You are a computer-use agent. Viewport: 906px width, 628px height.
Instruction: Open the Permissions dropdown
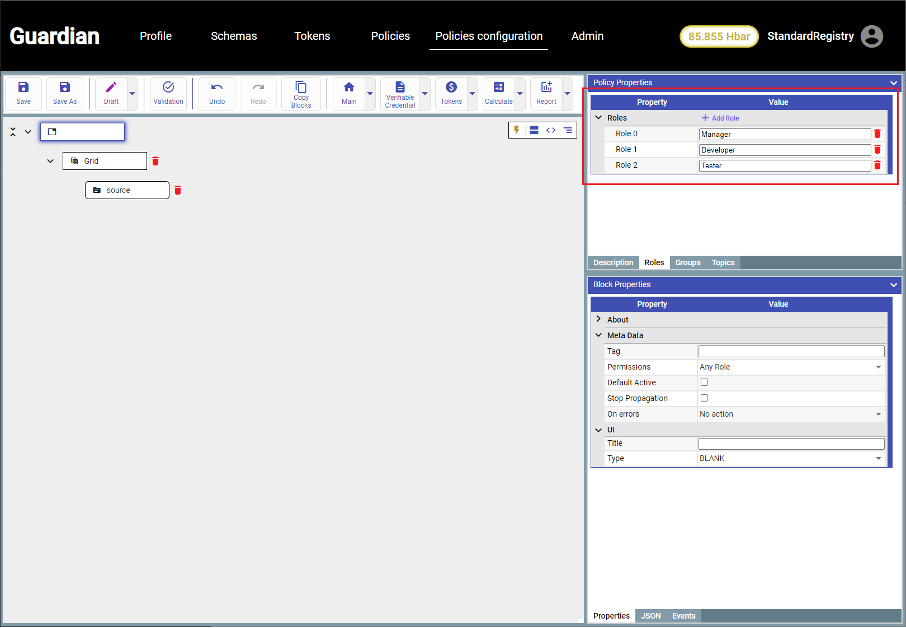[790, 367]
